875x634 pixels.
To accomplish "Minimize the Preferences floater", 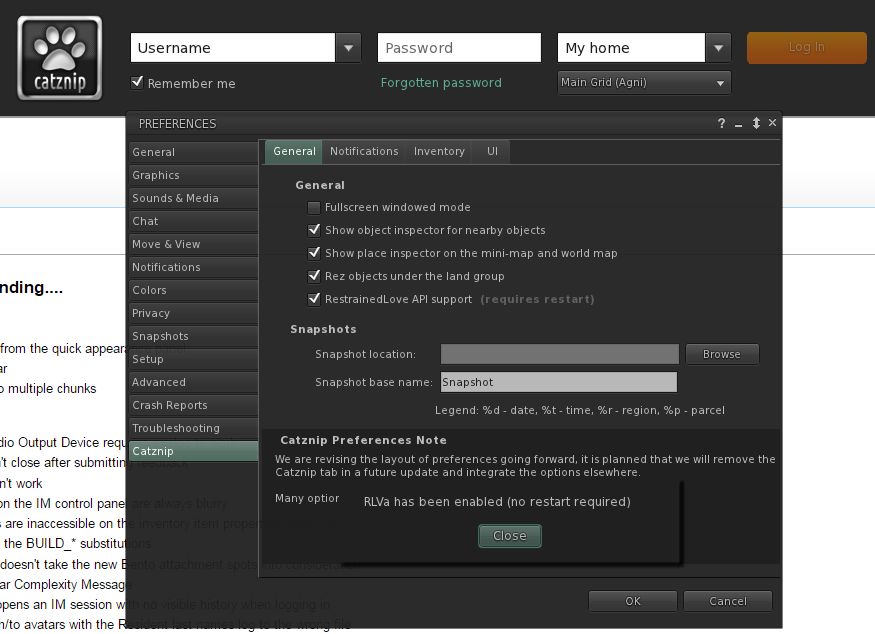I will [x=739, y=124].
